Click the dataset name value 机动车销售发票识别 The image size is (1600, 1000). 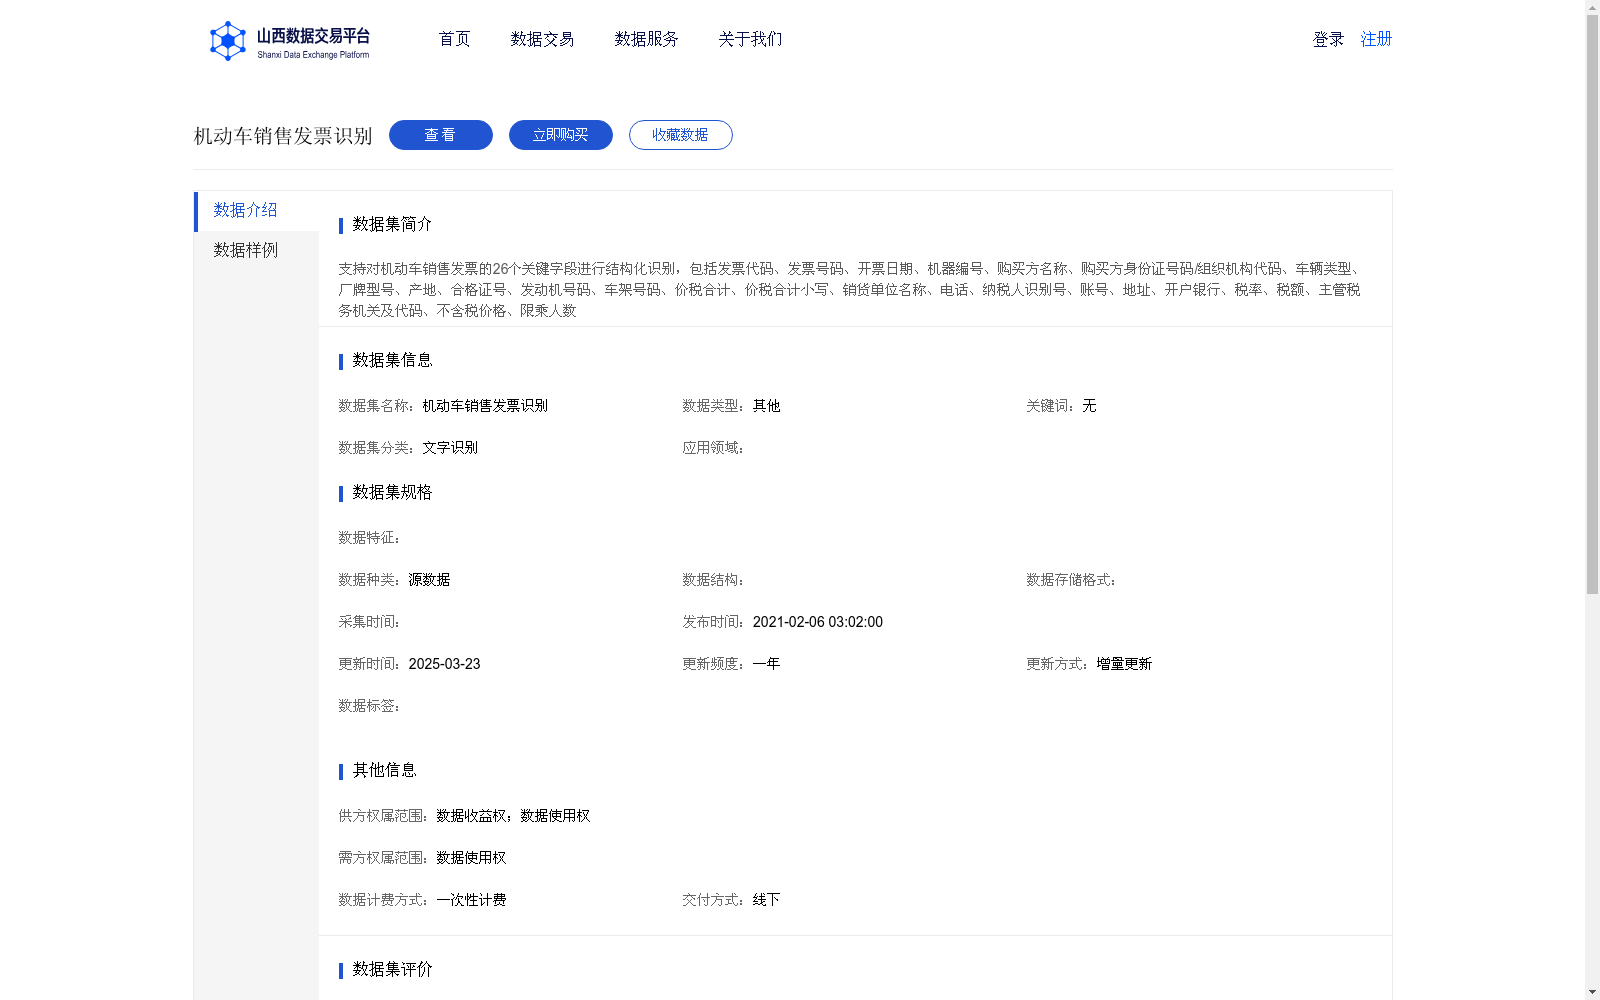pyautogui.click(x=485, y=406)
